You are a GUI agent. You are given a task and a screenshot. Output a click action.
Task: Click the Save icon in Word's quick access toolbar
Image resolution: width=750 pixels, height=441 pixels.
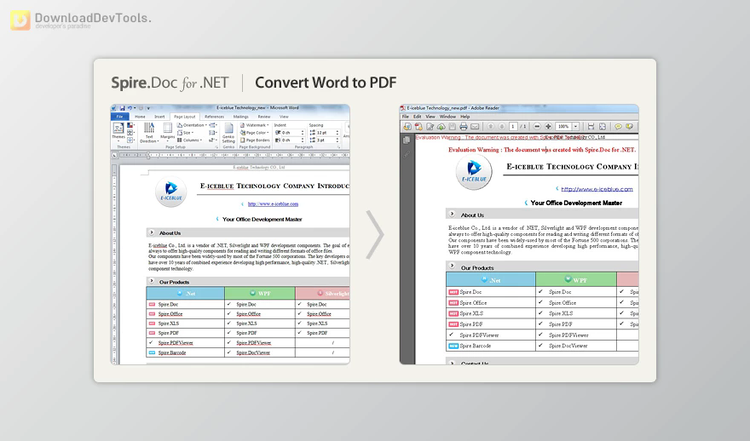(x=122, y=108)
